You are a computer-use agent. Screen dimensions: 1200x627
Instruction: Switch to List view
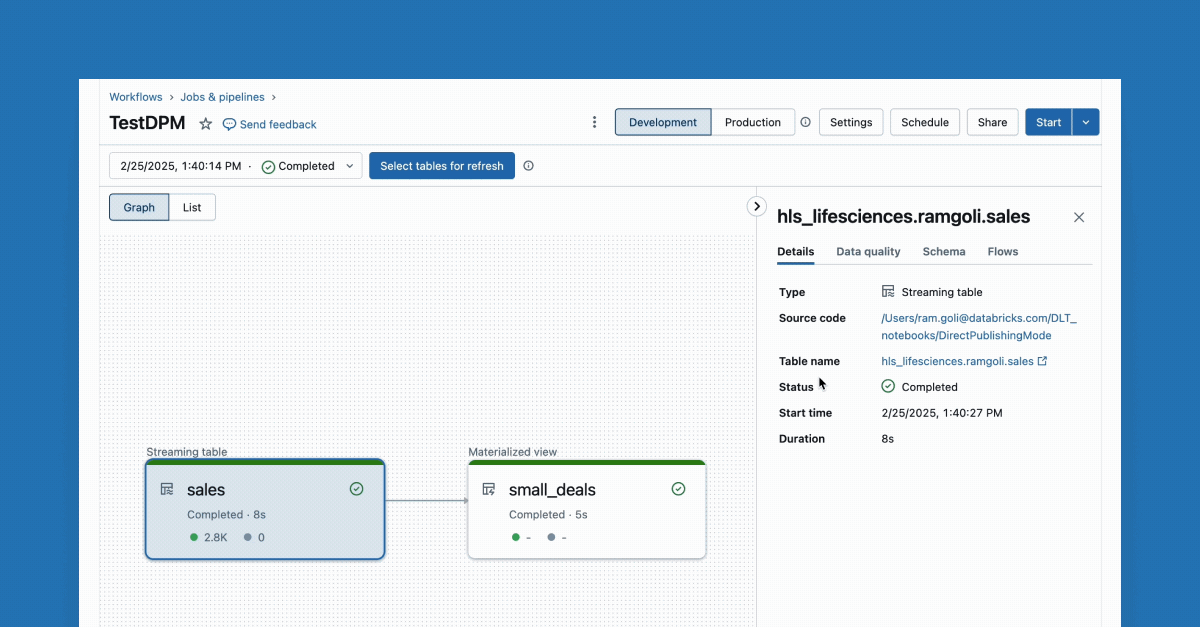(x=192, y=207)
